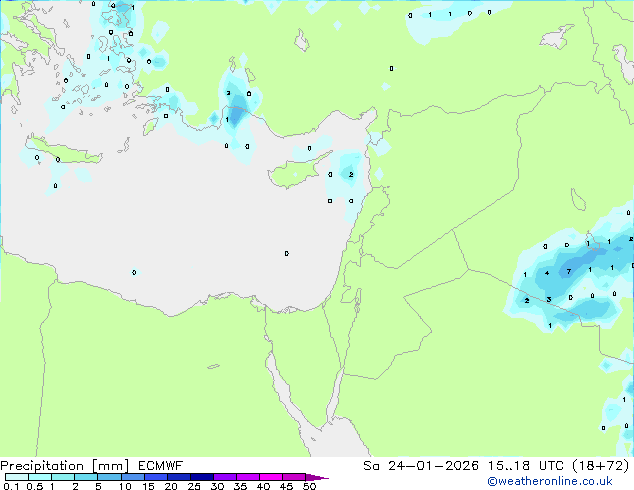
Task: Click the 0.1–0.5 mm lightest legend swatch
Action: (x=17, y=477)
